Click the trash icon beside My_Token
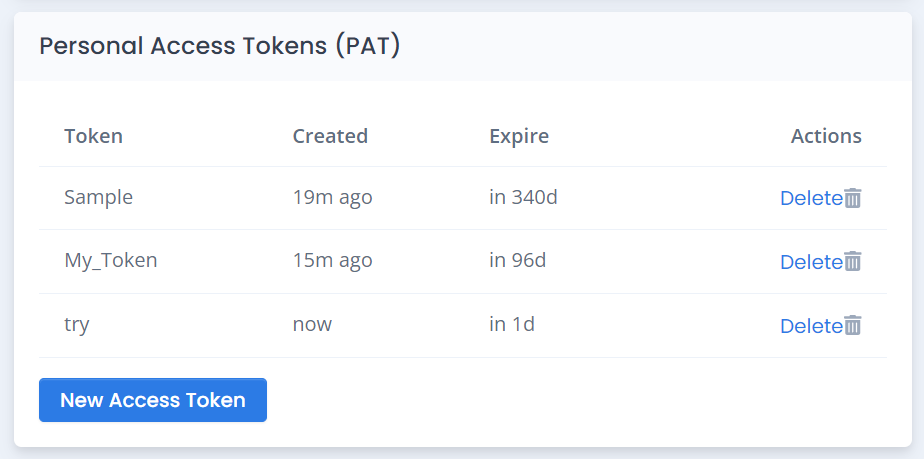This screenshot has width=924, height=459. [x=853, y=262]
